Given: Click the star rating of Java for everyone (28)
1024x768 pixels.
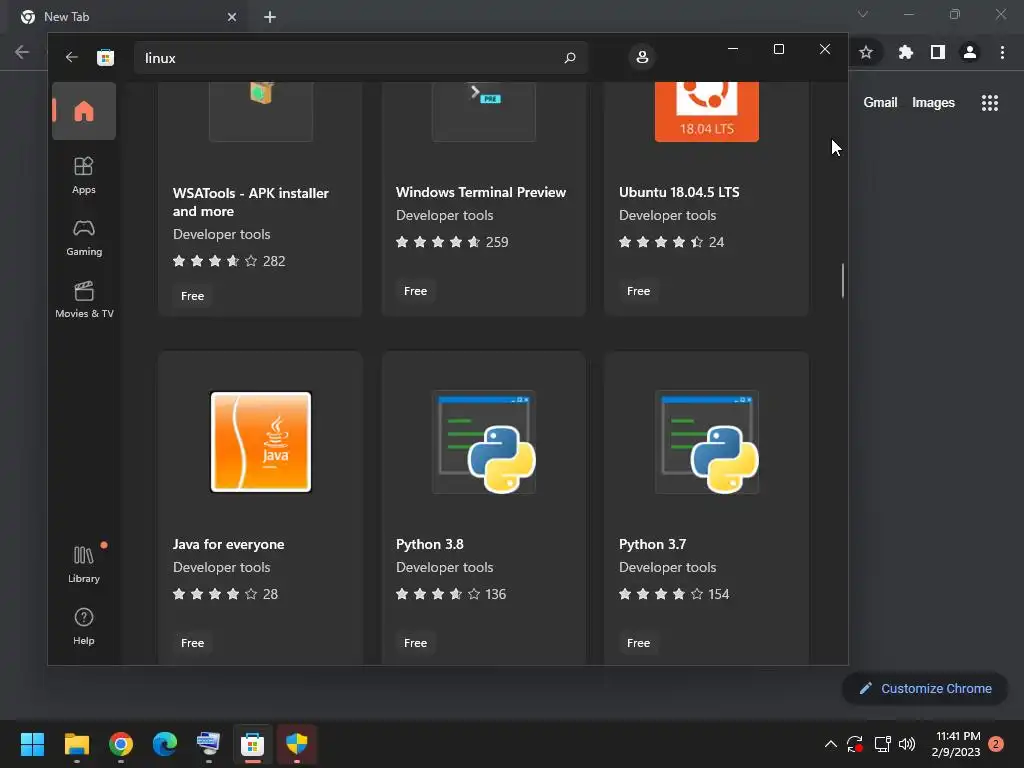Looking at the screenshot, I should pyautogui.click(x=225, y=594).
